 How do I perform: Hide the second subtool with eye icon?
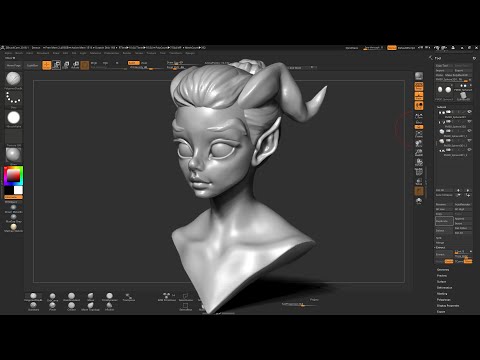click(469, 122)
